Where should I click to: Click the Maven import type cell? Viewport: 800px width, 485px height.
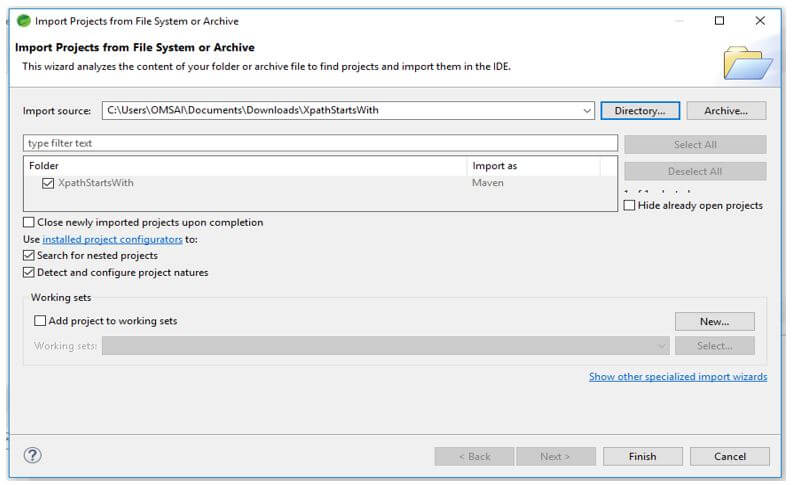pos(488,183)
